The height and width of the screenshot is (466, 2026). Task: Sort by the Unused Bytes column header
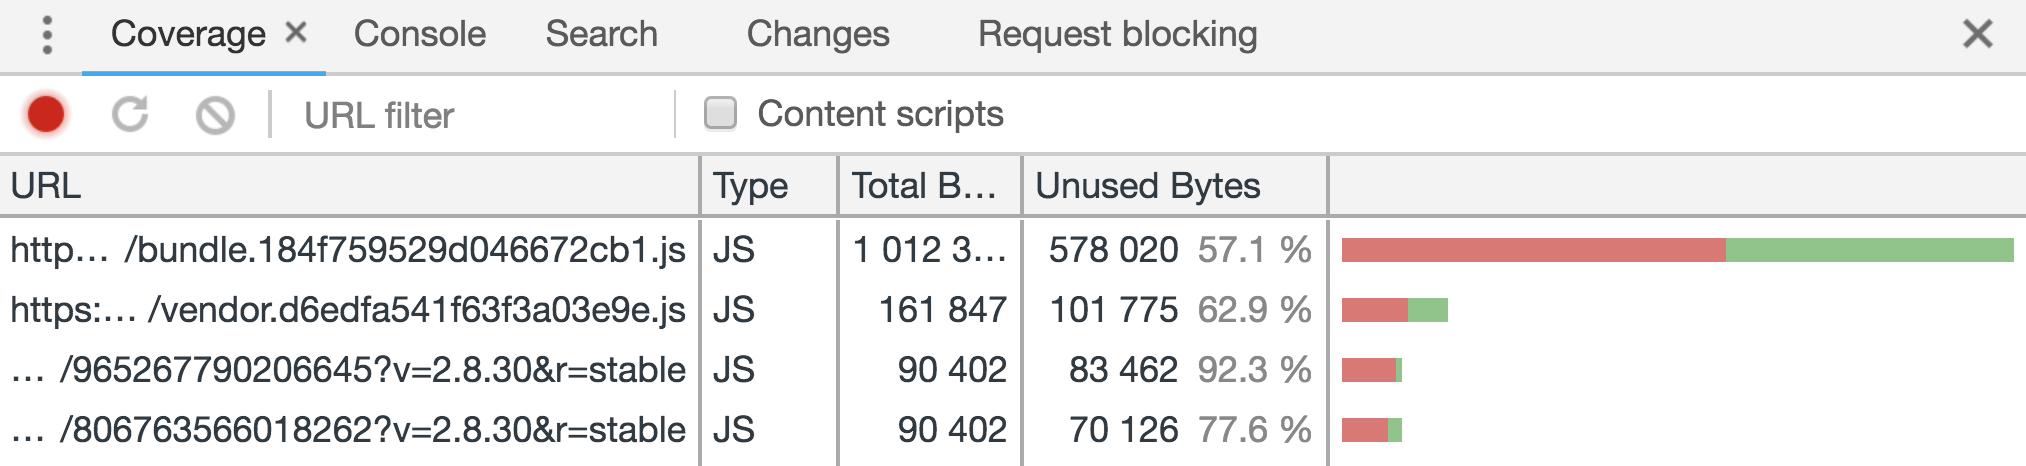pos(1173,186)
